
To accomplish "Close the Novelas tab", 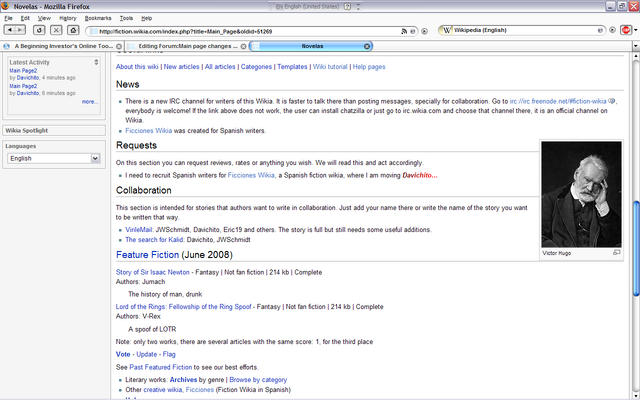I will coord(367,47).
